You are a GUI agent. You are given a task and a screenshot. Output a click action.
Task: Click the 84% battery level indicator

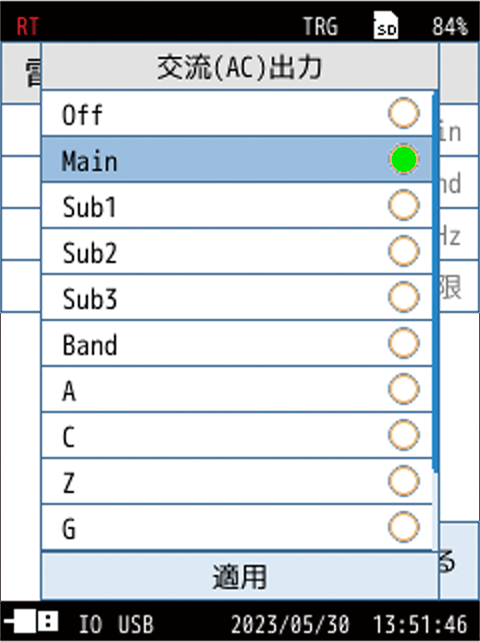click(x=450, y=27)
